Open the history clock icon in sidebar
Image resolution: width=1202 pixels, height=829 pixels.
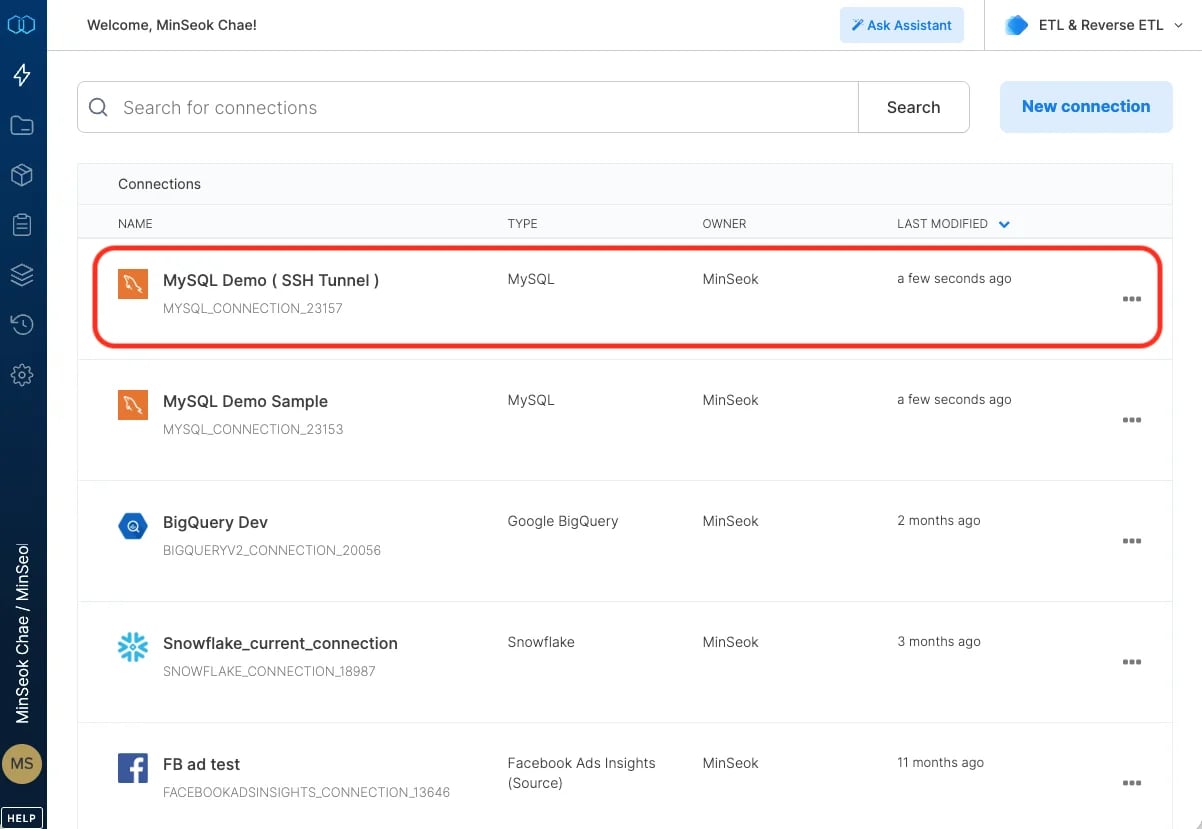coord(22,325)
